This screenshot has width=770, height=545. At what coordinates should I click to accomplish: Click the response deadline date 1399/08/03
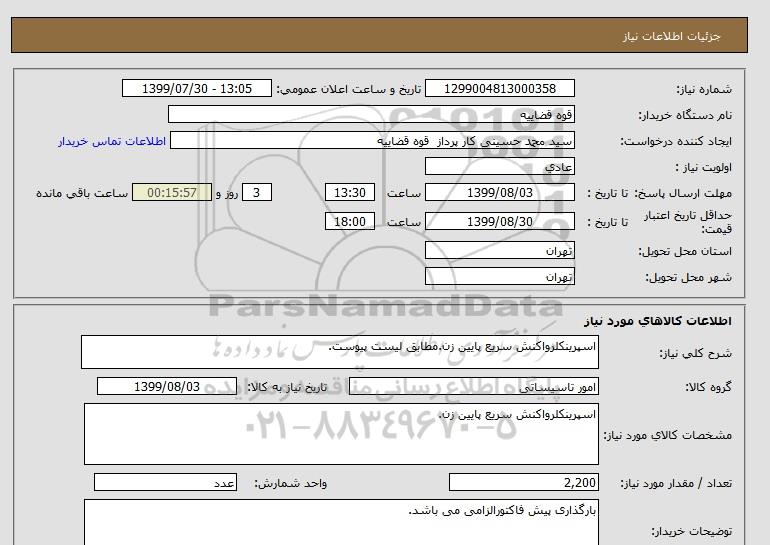(499, 192)
